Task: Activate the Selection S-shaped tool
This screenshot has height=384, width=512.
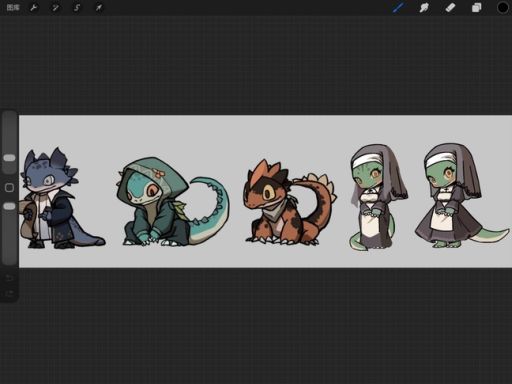Action: tap(77, 7)
